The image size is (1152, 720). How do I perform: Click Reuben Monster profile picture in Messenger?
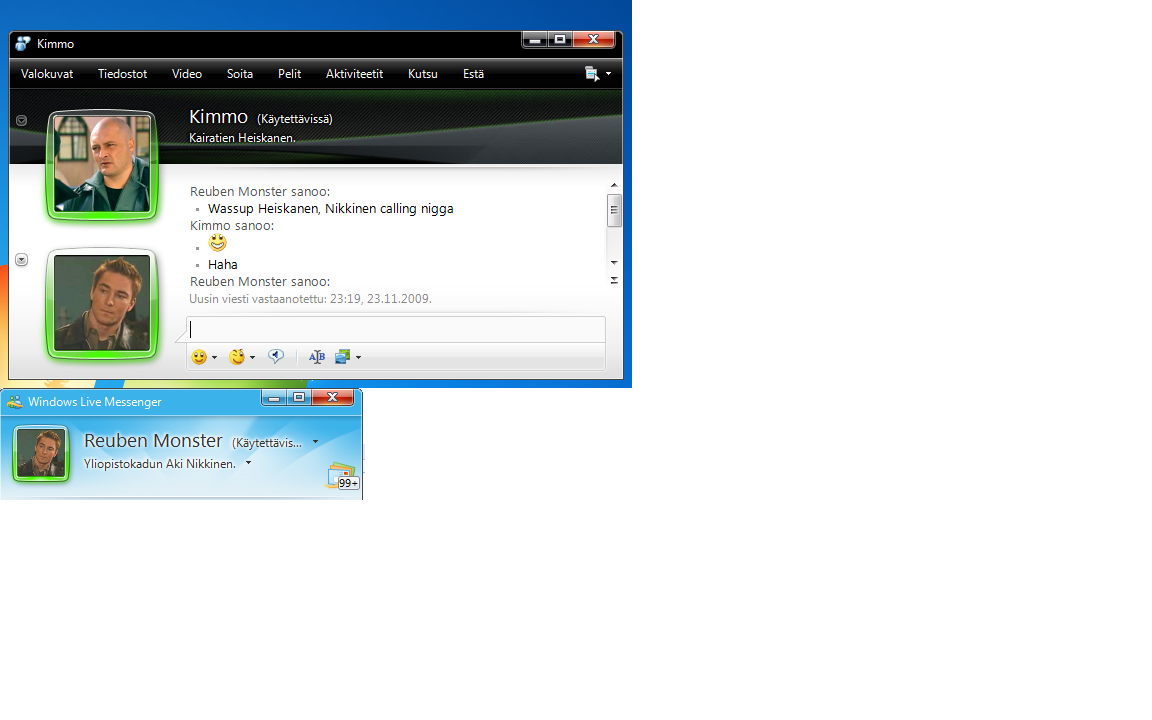[x=41, y=454]
